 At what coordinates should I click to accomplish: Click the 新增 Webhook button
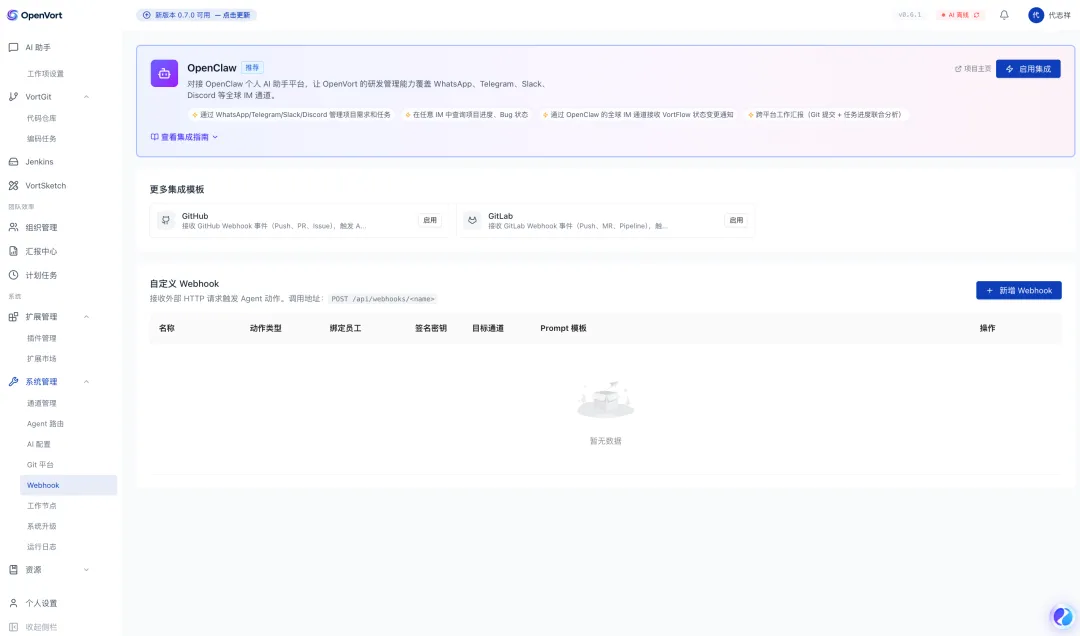(x=1019, y=291)
